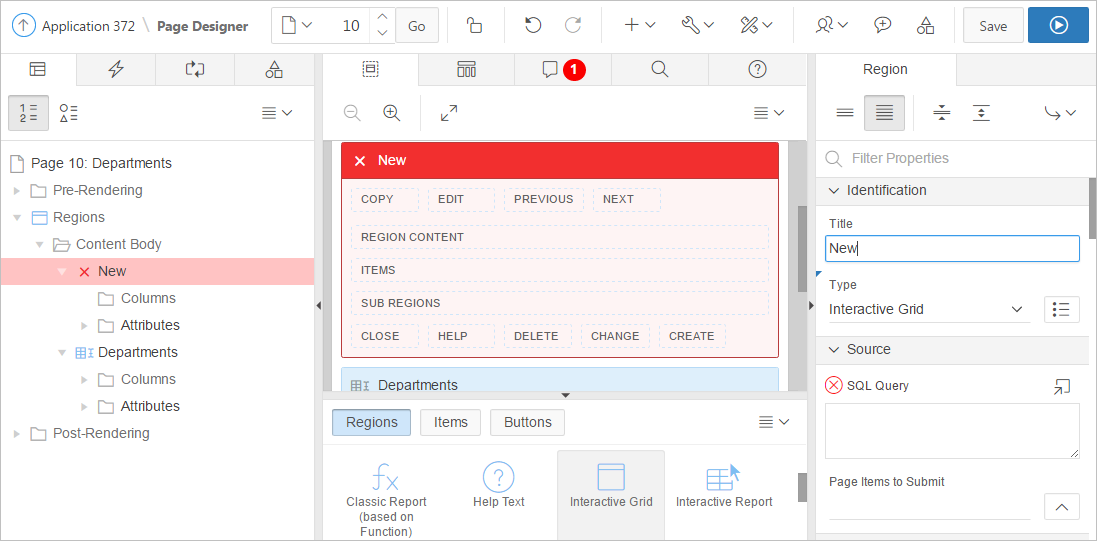Click the Filter Properties search field

click(950, 158)
